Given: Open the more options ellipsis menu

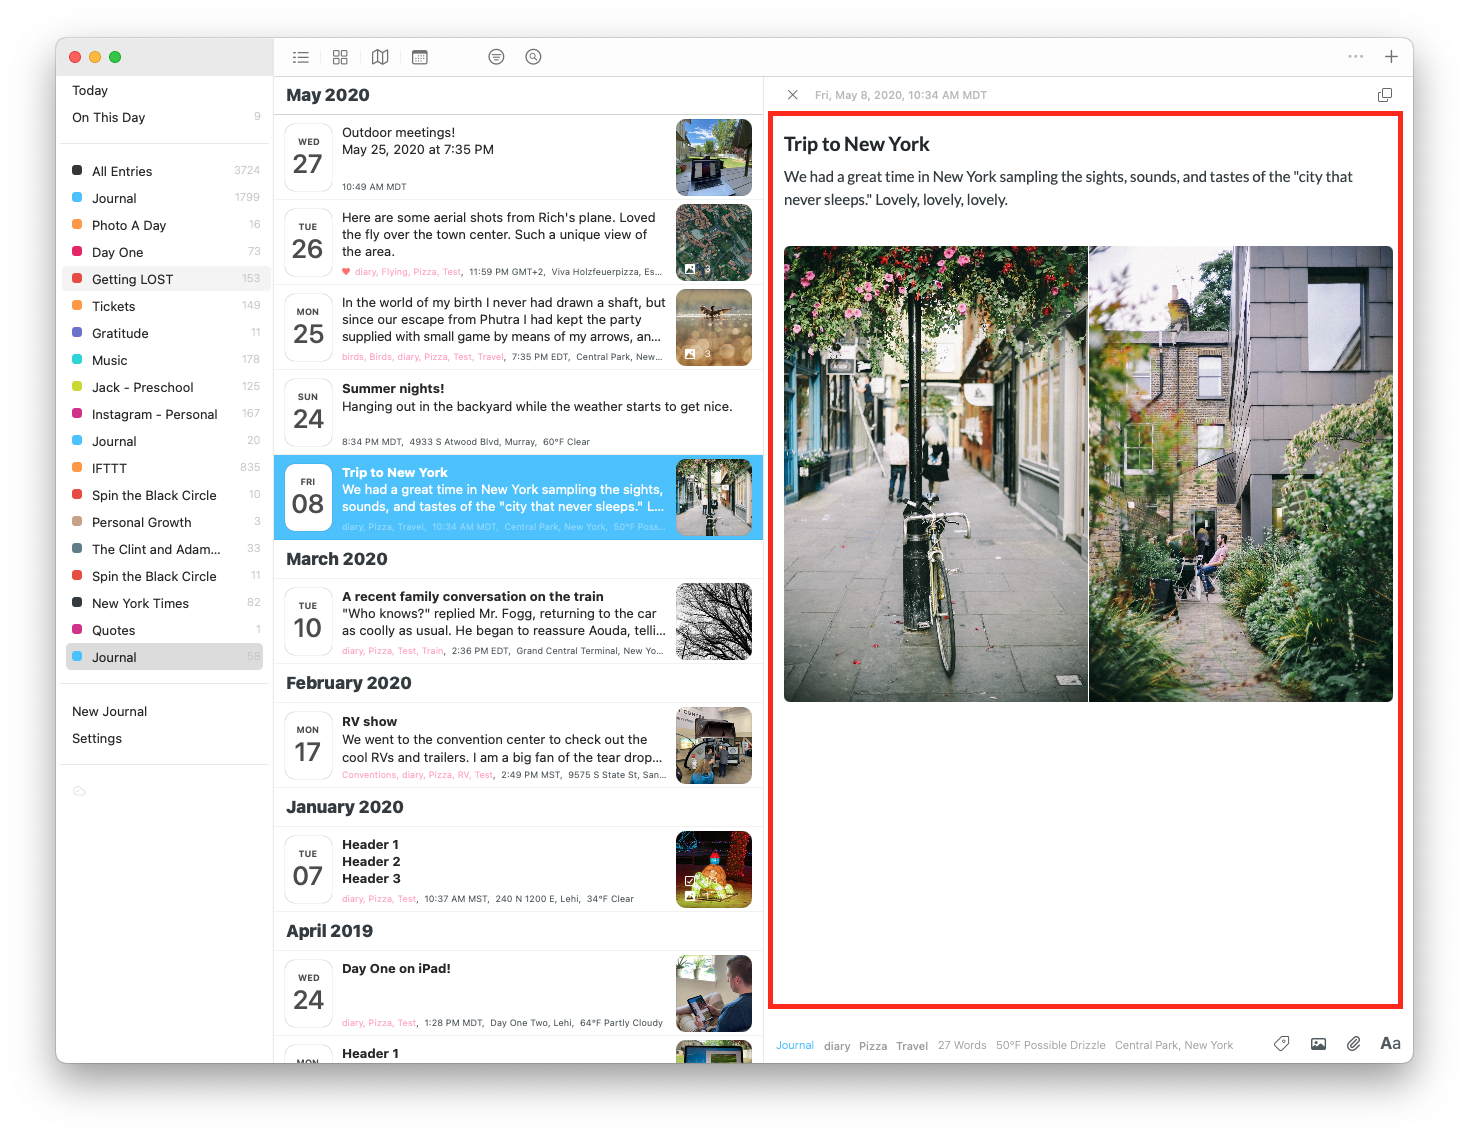Looking at the screenshot, I should pos(1356,57).
